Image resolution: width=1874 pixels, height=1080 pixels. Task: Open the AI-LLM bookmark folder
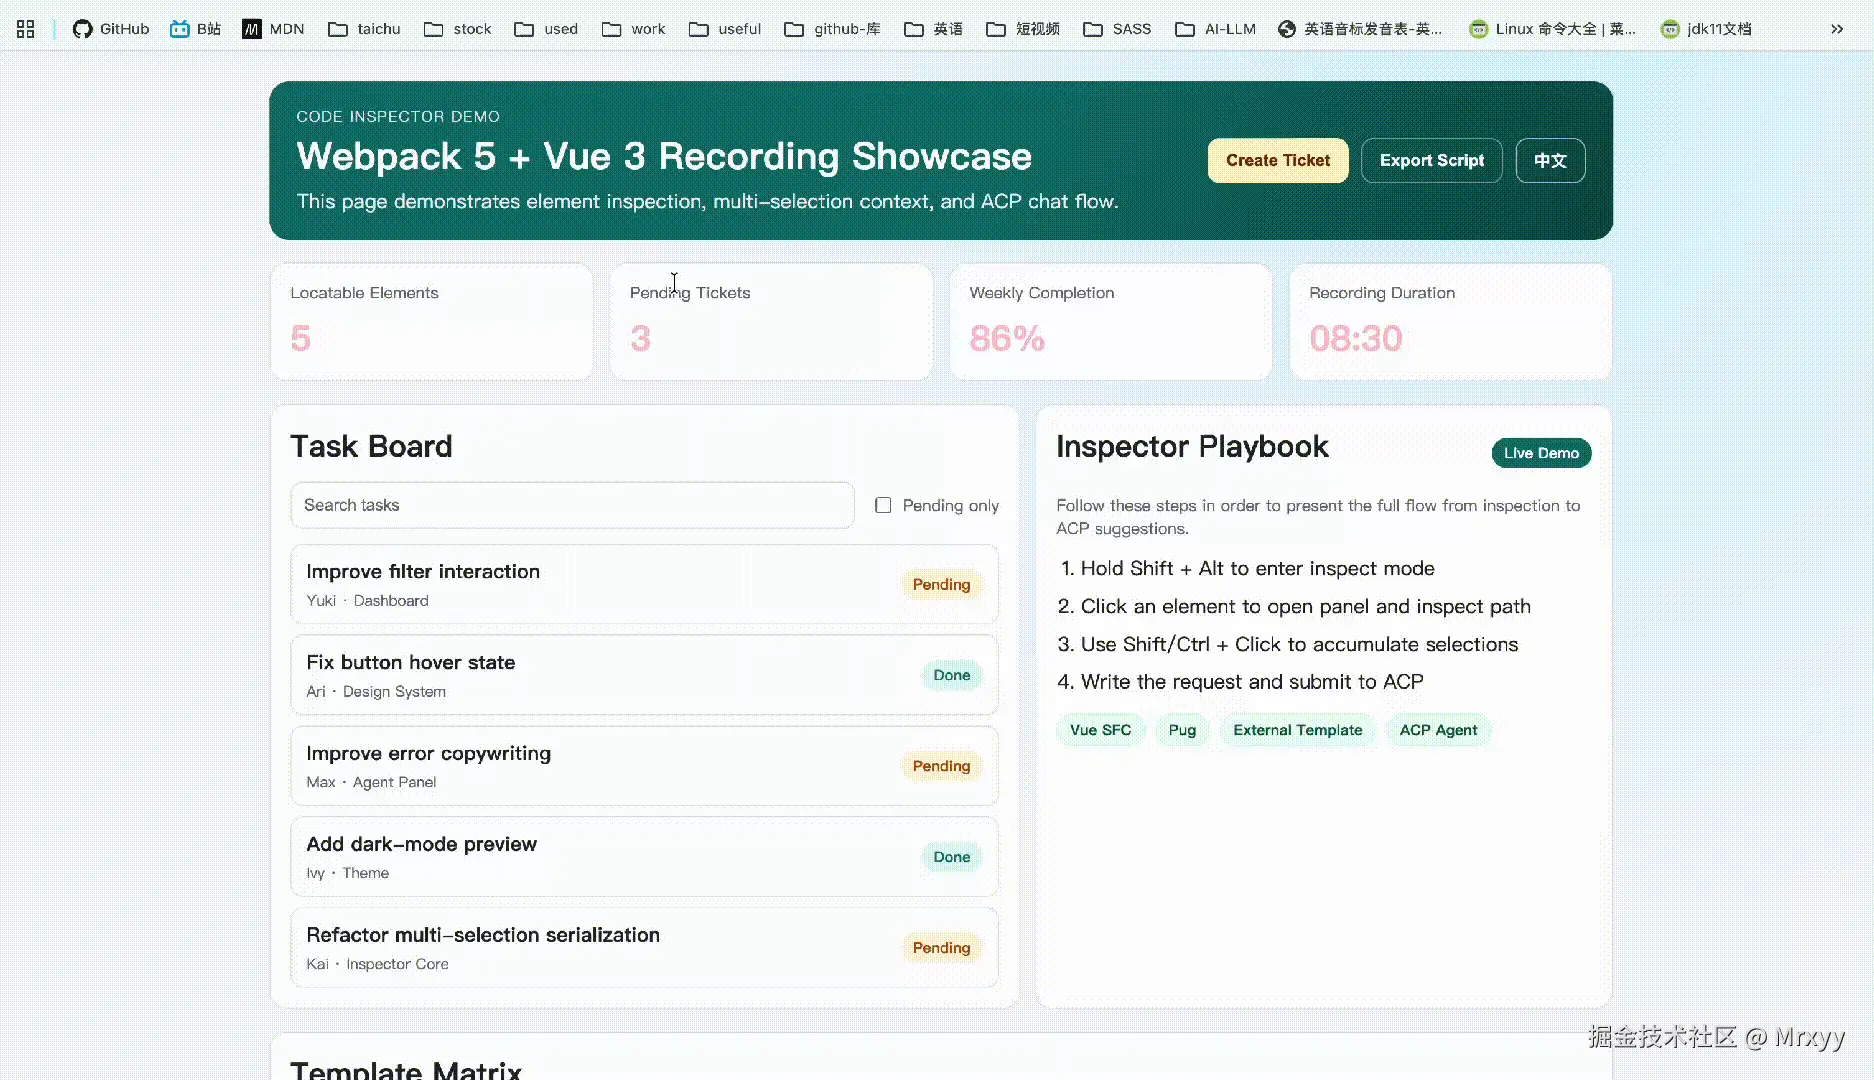coord(1215,29)
